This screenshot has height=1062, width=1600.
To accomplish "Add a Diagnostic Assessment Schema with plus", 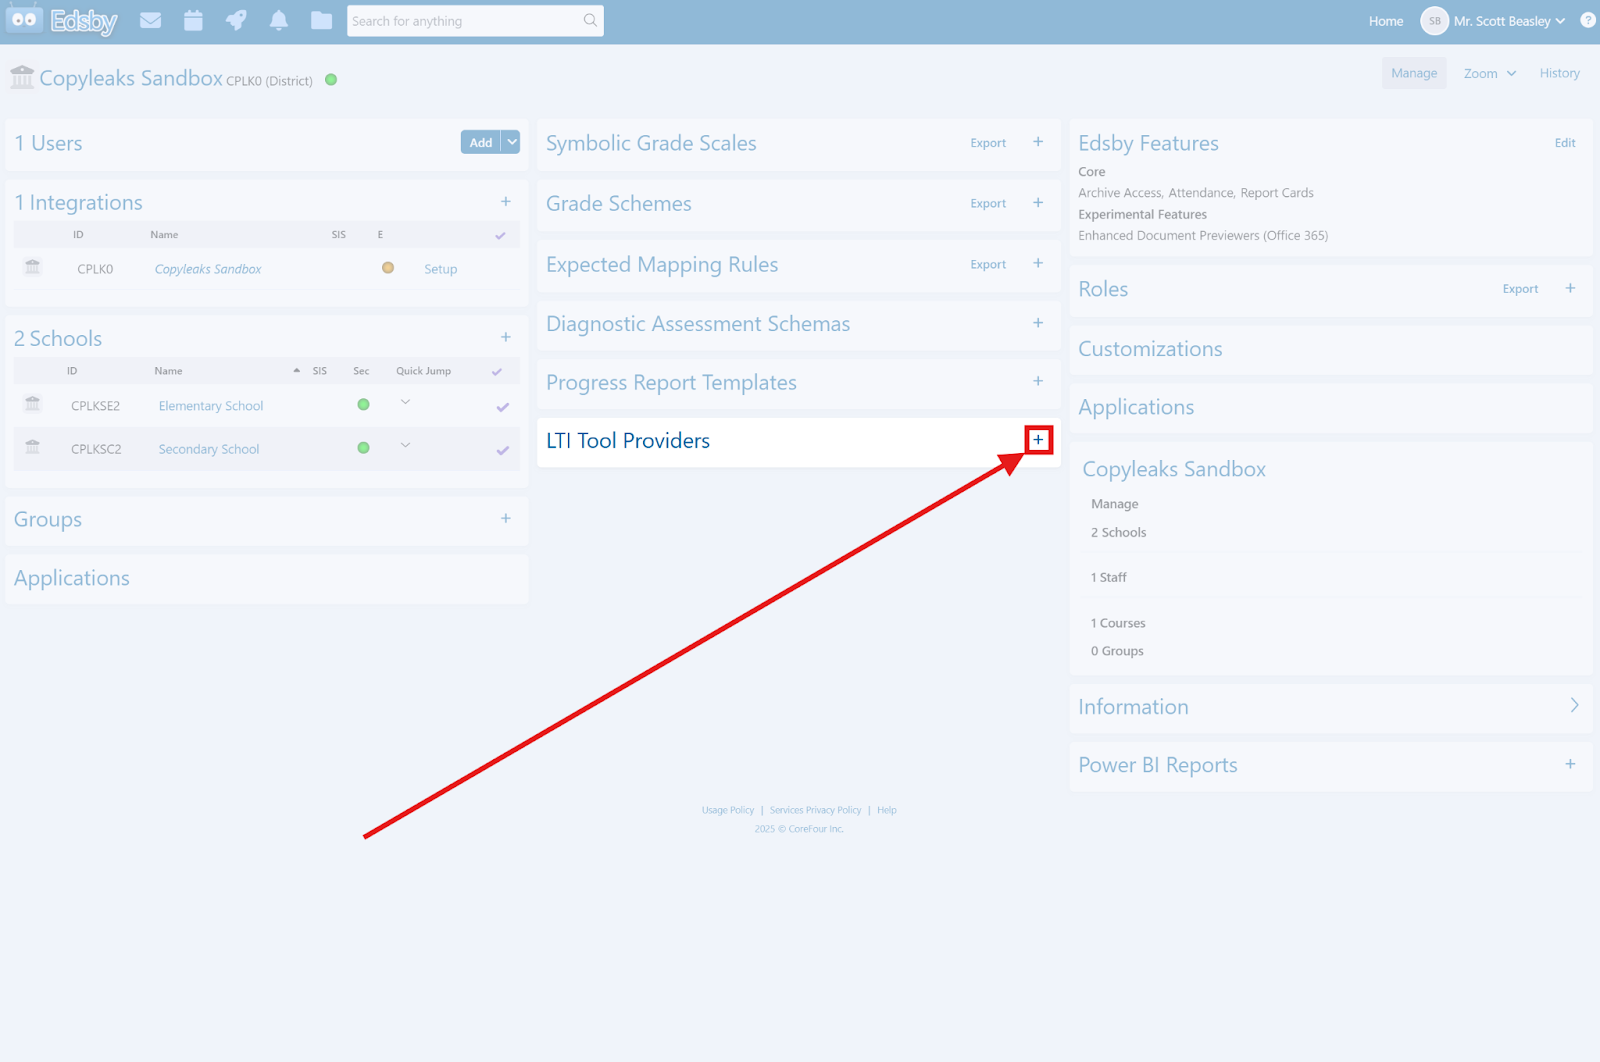I will (x=1038, y=323).
